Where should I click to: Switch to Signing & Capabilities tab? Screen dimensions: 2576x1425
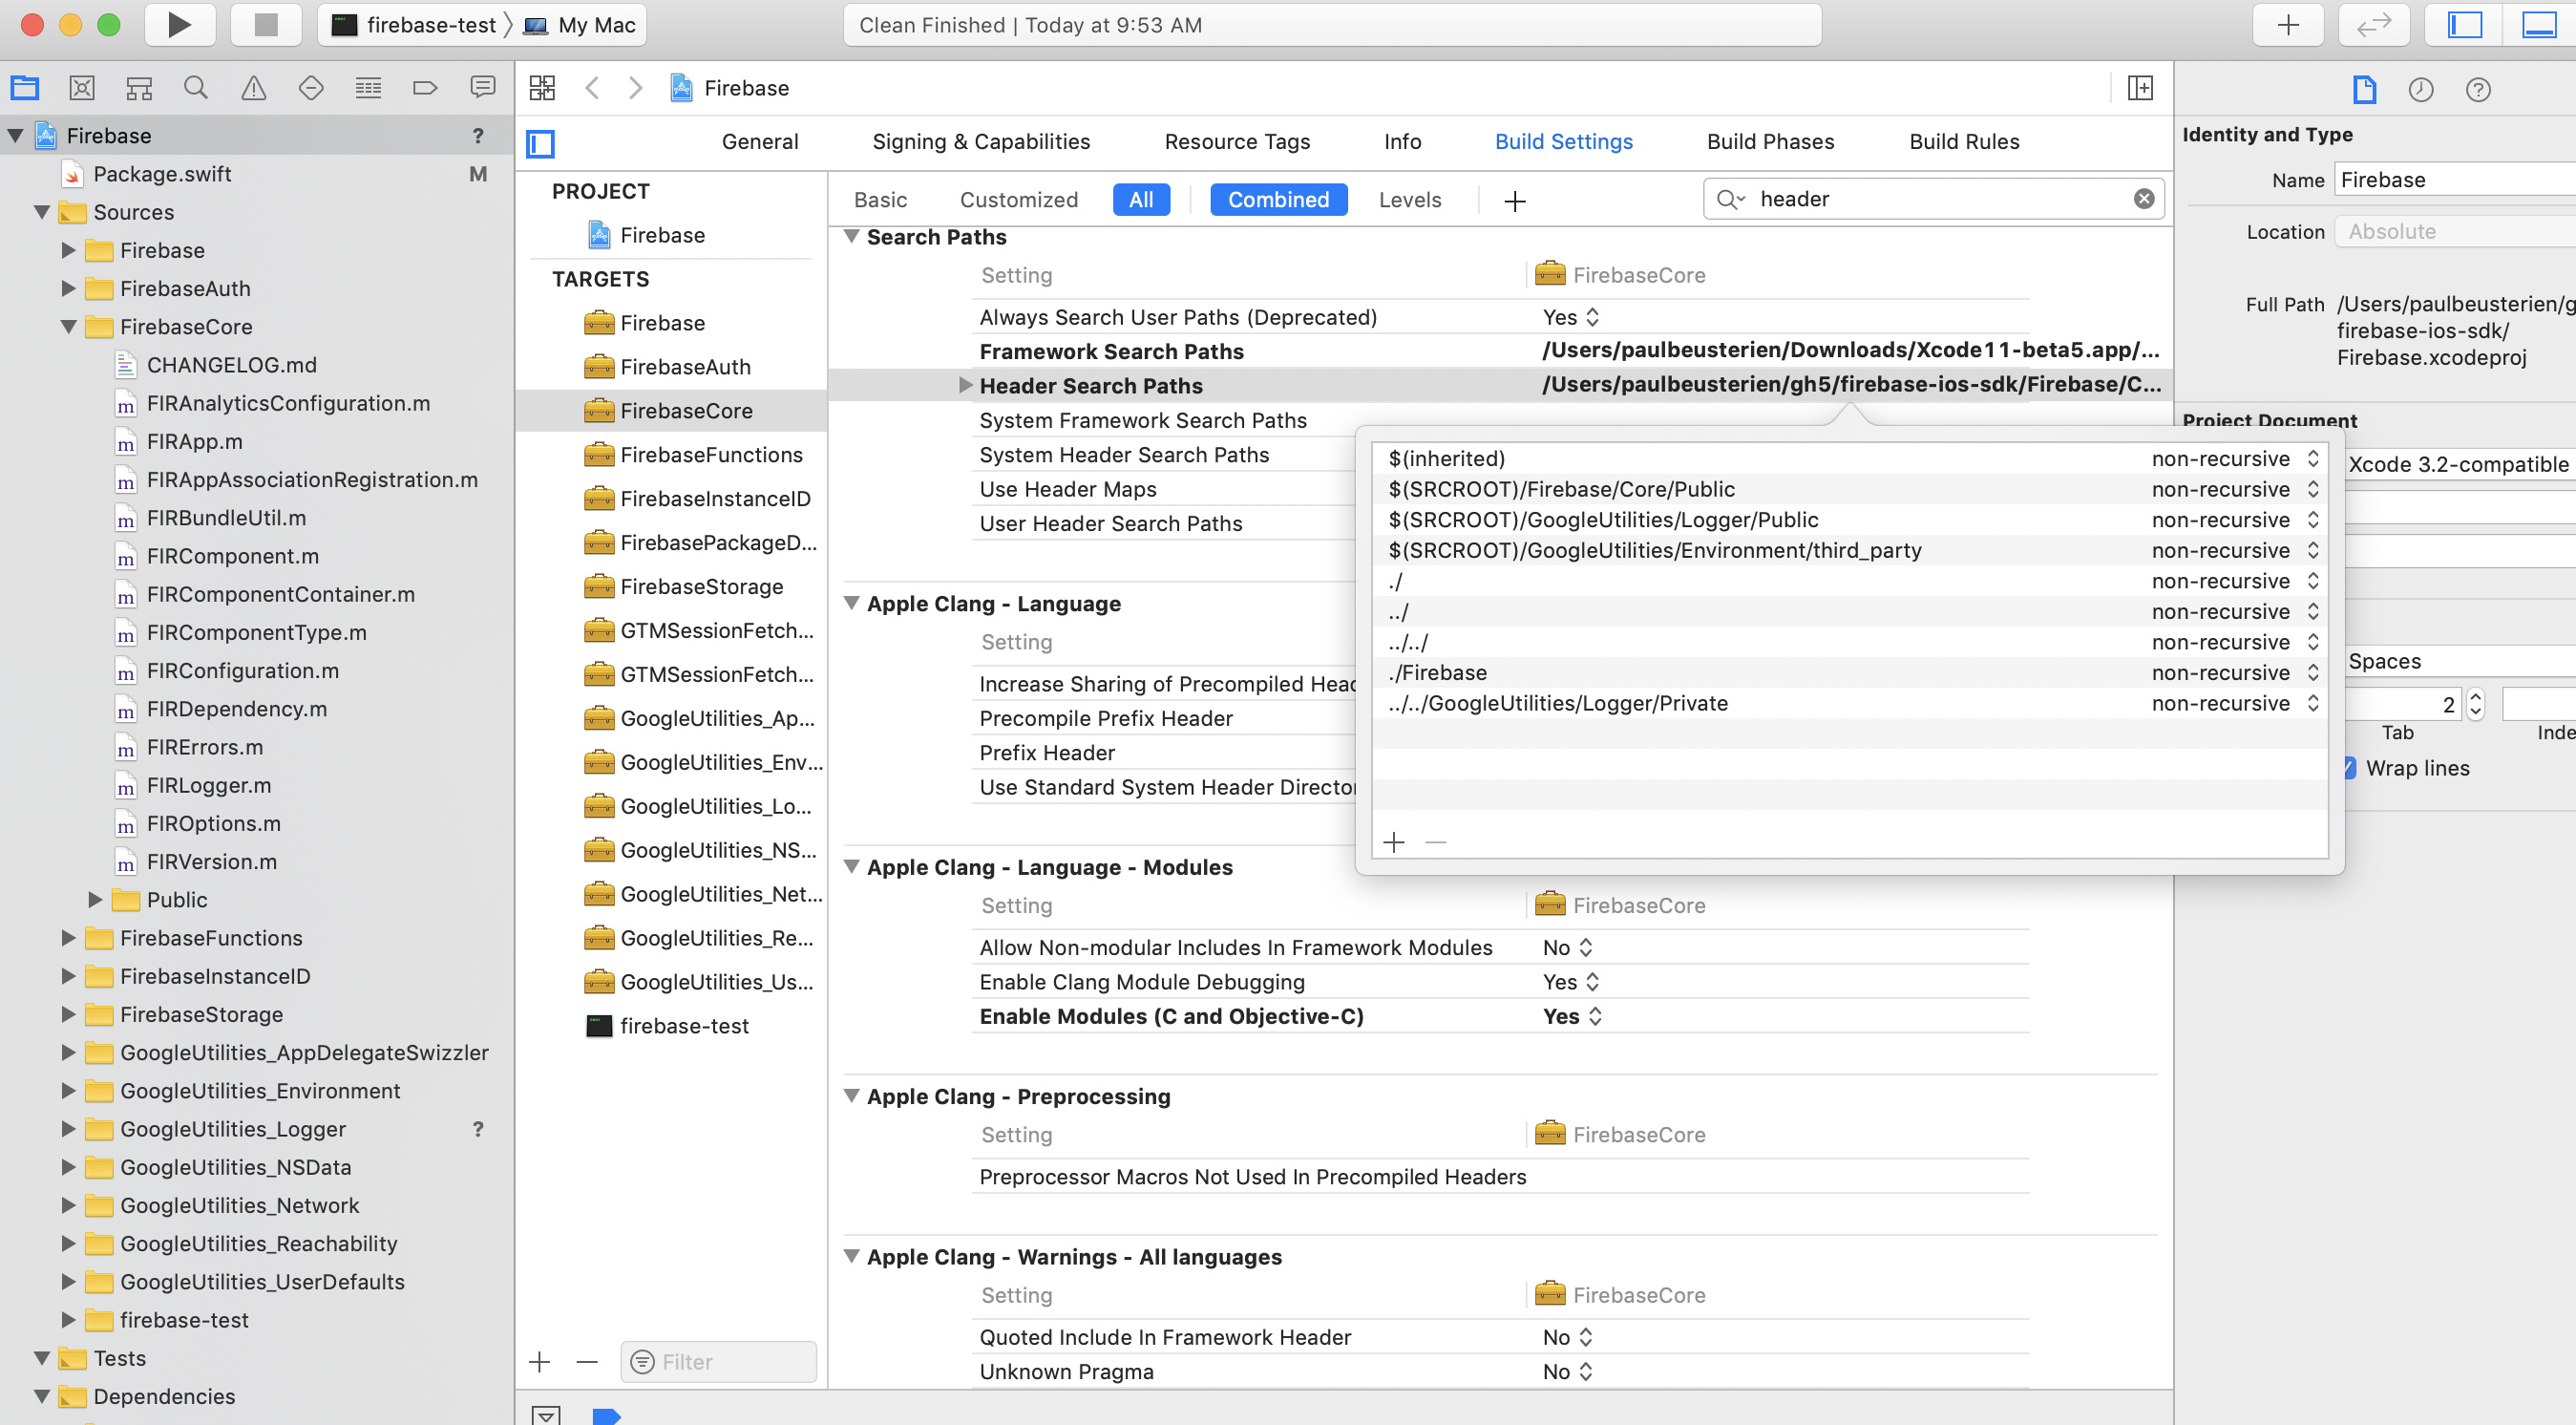[x=981, y=142]
